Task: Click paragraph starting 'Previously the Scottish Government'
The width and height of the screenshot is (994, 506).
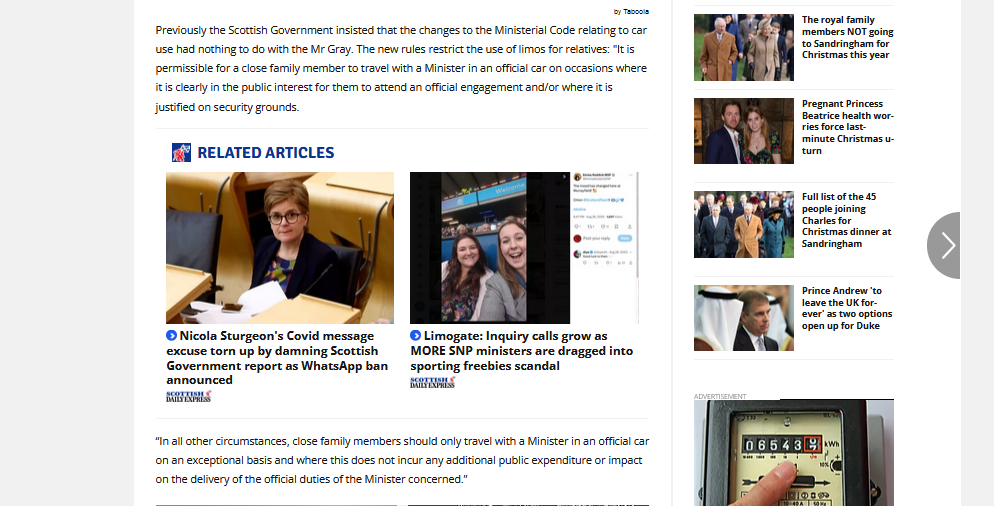Action: tap(401, 68)
